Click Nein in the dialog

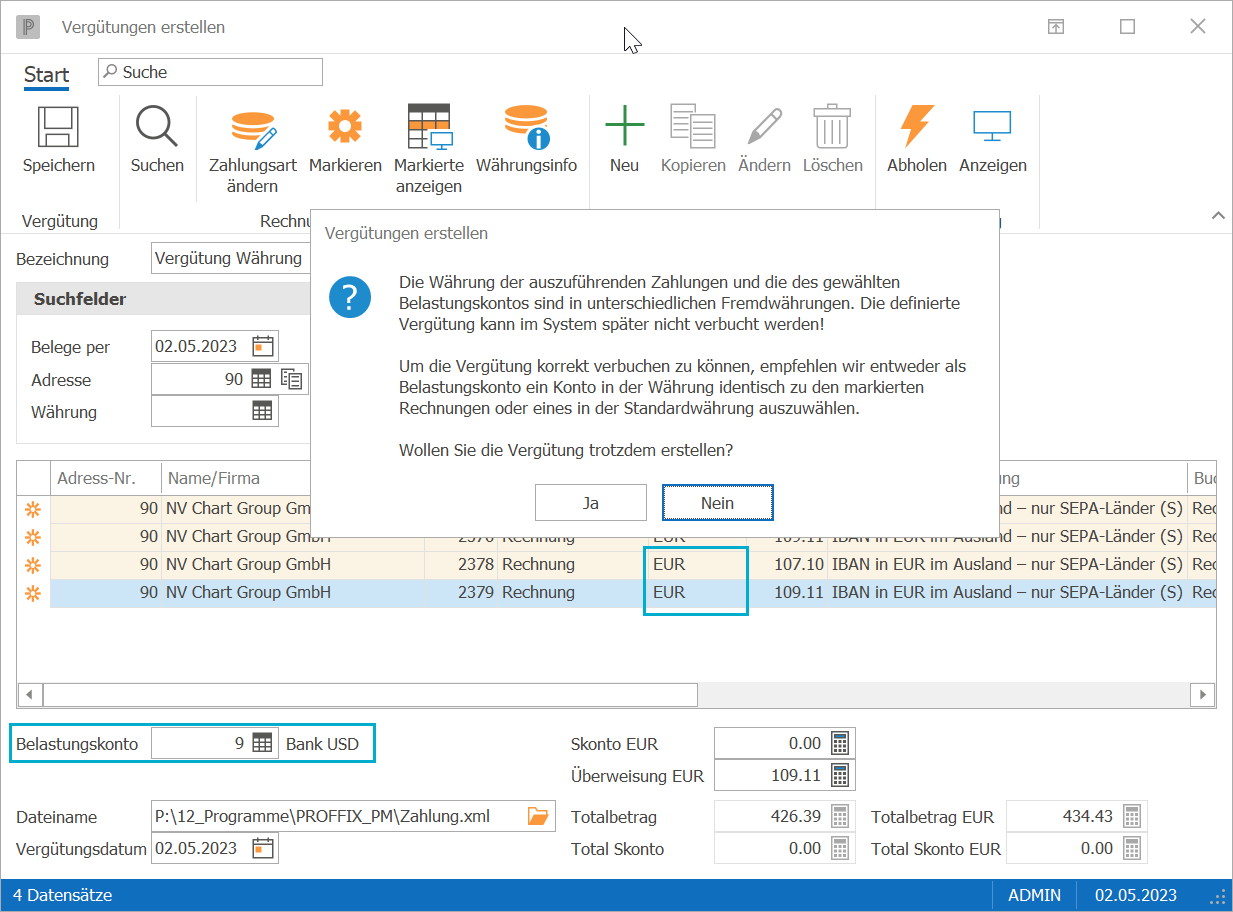pyautogui.click(x=717, y=503)
